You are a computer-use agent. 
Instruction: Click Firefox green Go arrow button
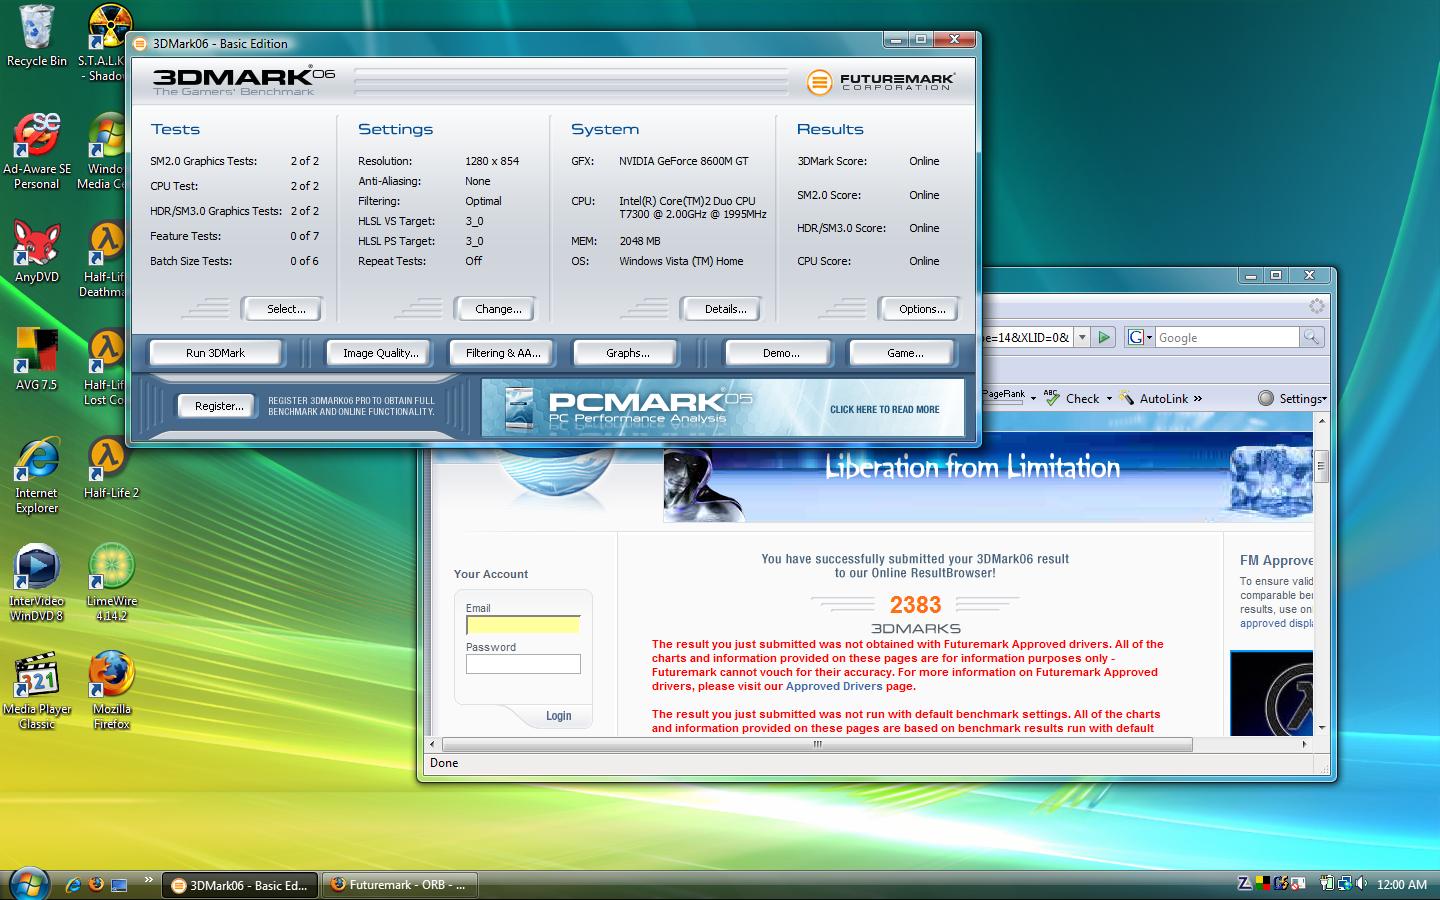click(1104, 338)
